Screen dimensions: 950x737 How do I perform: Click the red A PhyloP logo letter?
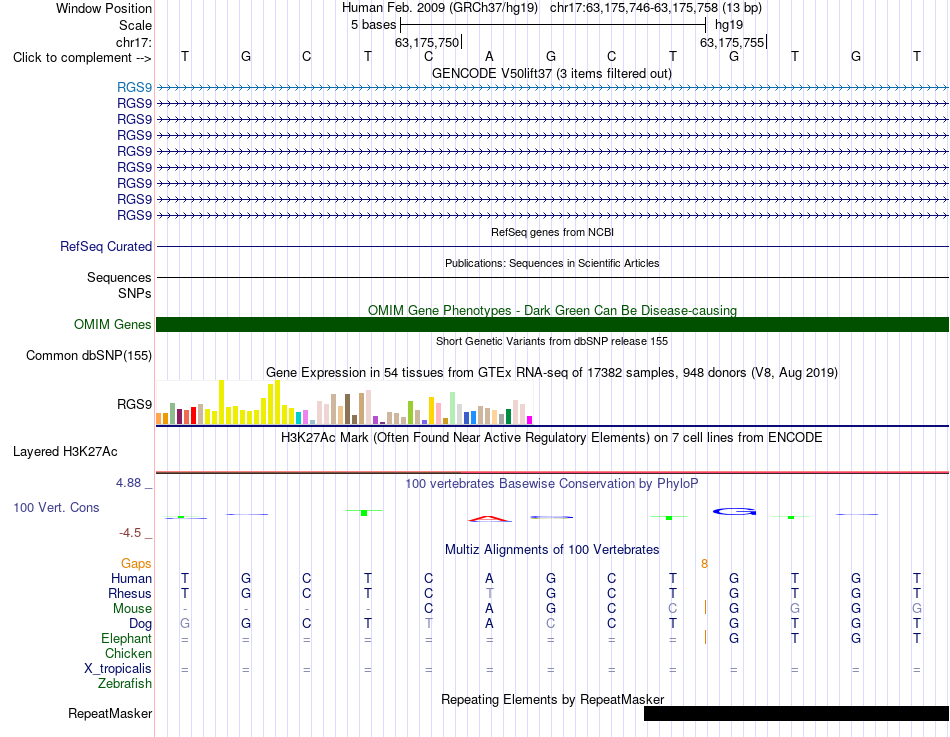pyautogui.click(x=490, y=518)
